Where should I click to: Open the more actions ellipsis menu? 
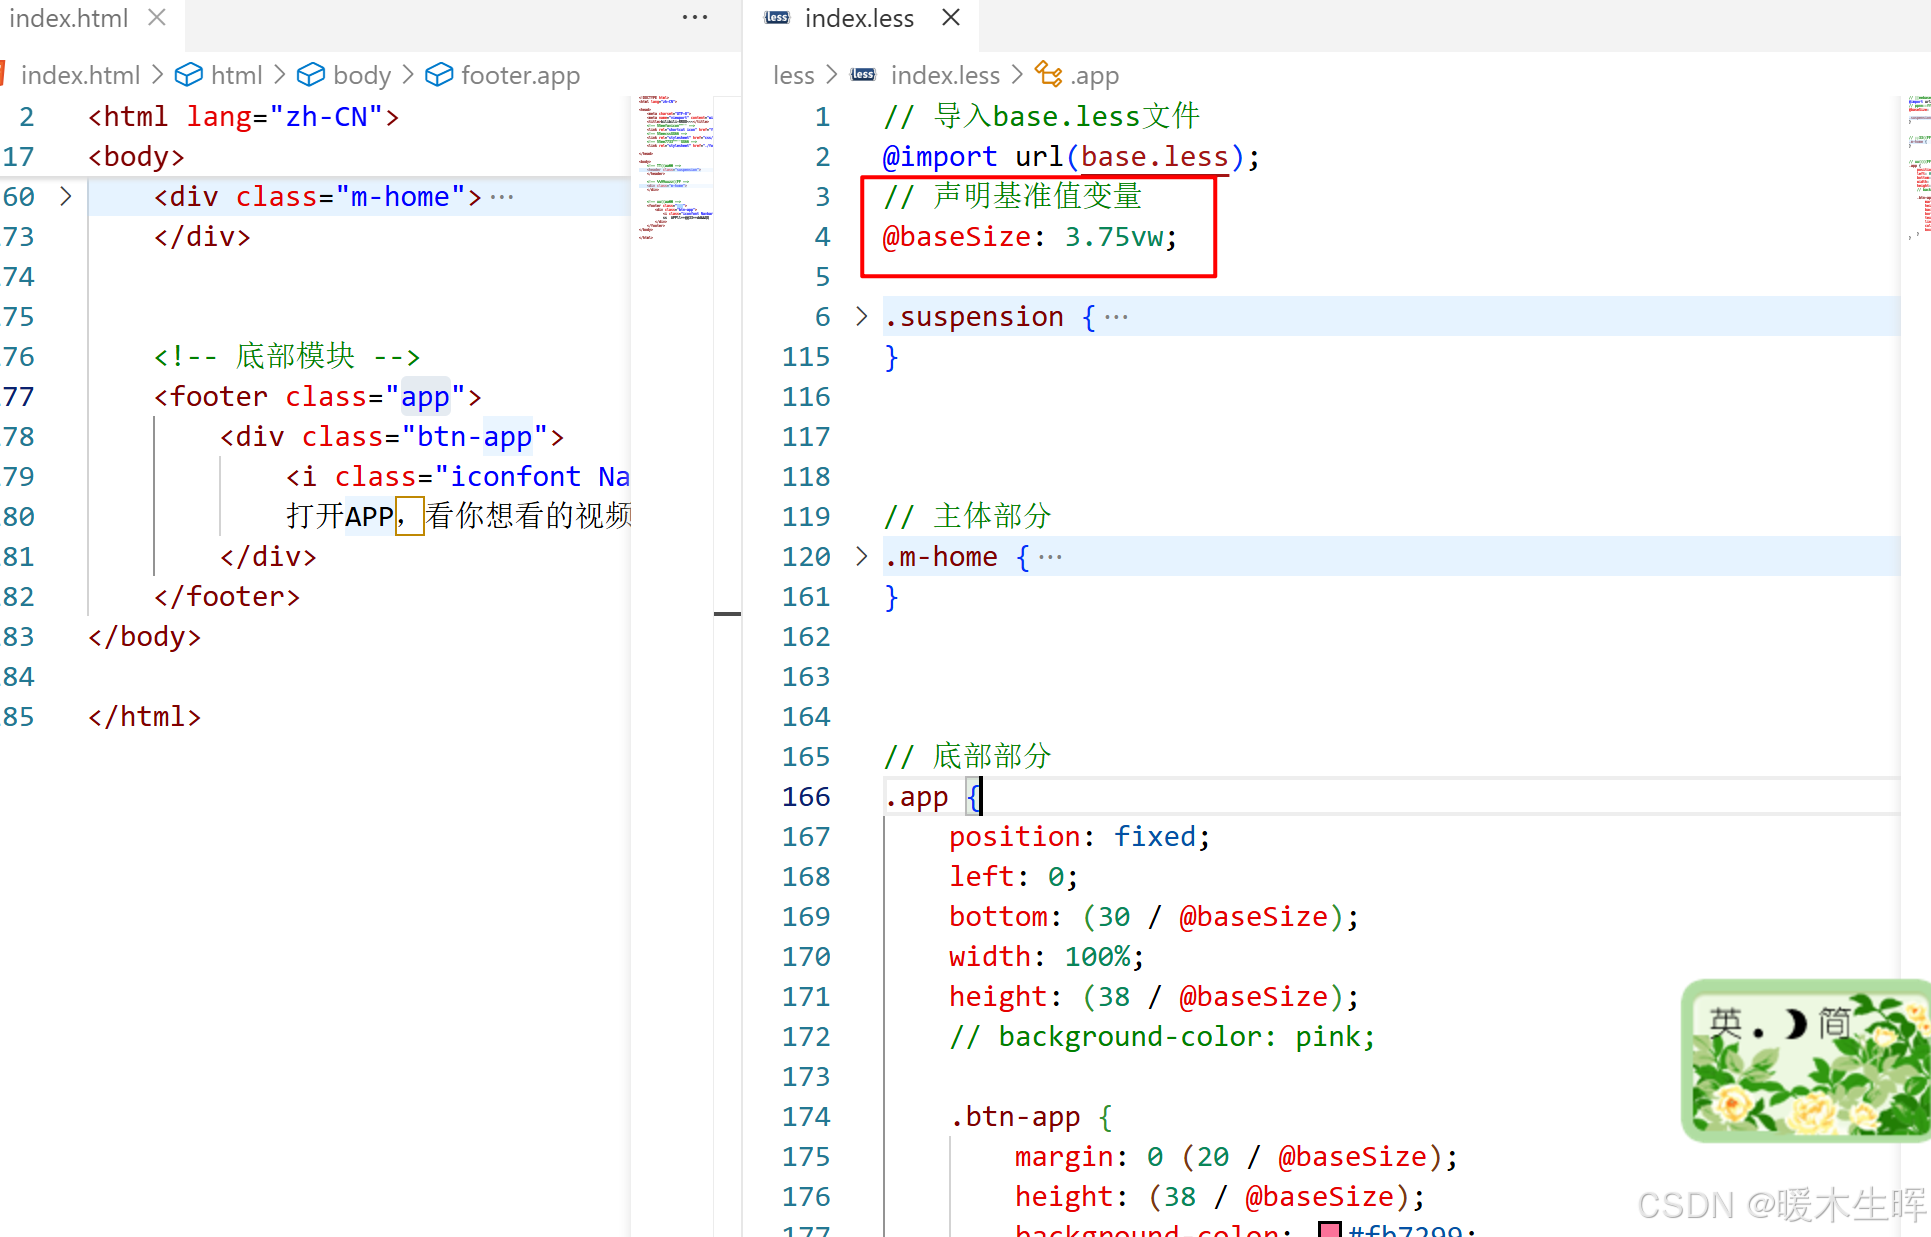[x=695, y=18]
